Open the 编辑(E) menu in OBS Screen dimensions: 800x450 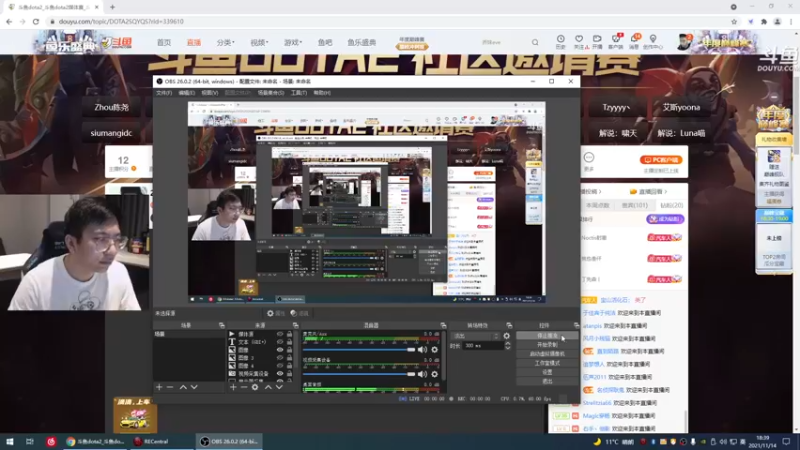[x=186, y=93]
